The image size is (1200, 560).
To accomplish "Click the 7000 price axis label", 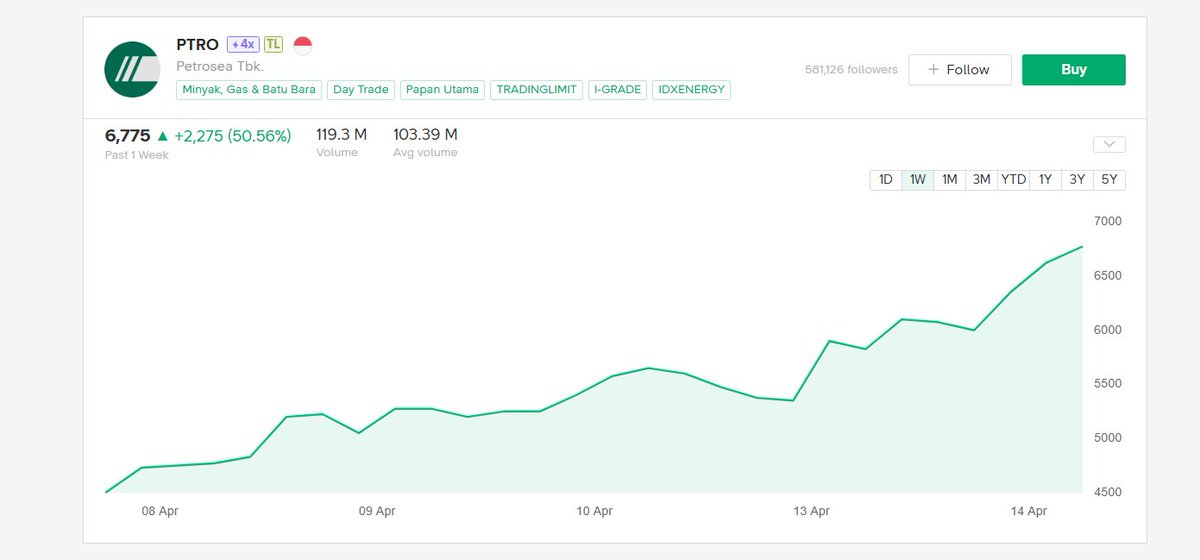I will point(1108,221).
